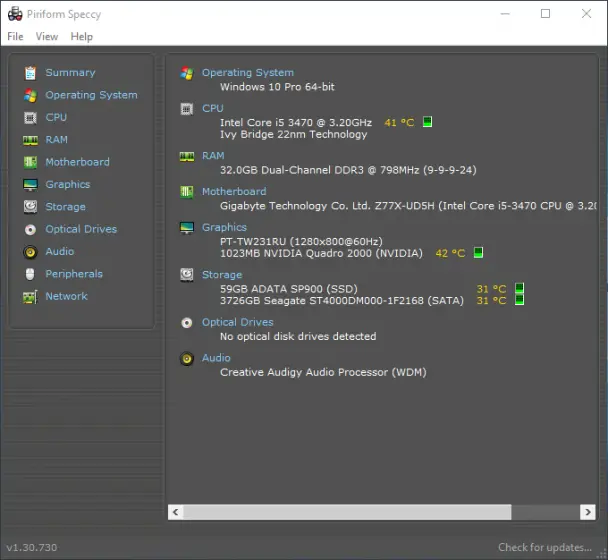The image size is (608, 560).
Task: Click the CPU heading link in summary
Action: tap(212, 108)
